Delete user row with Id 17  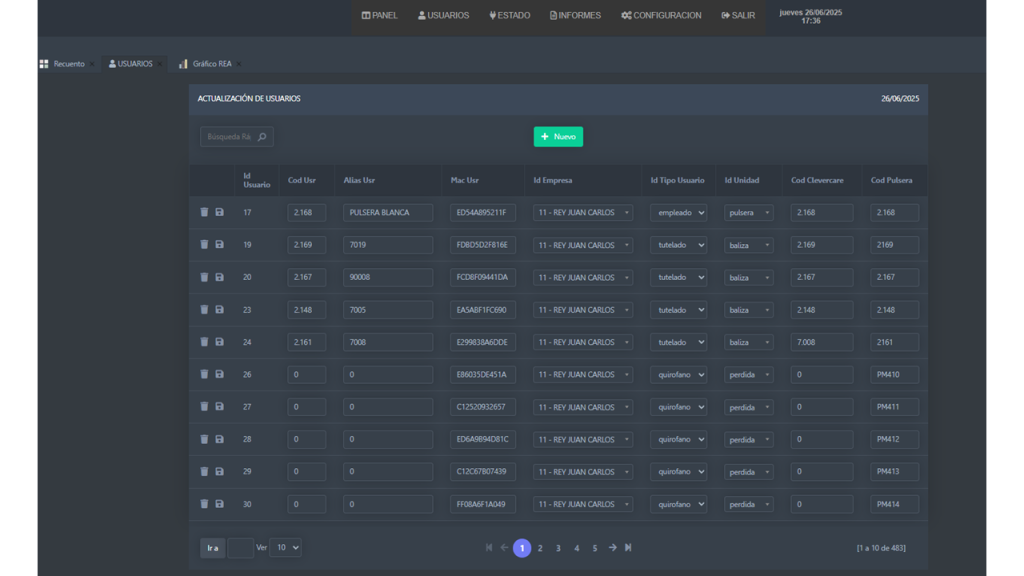(x=204, y=212)
